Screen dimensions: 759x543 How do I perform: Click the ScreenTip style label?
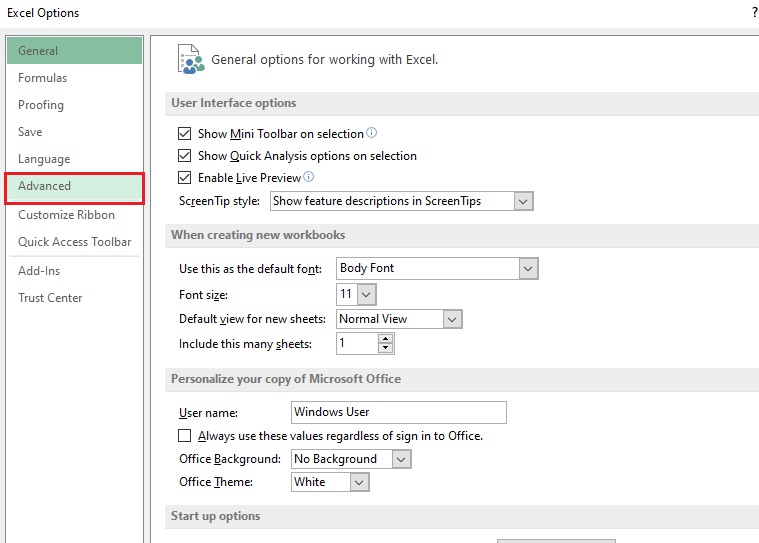coord(219,201)
